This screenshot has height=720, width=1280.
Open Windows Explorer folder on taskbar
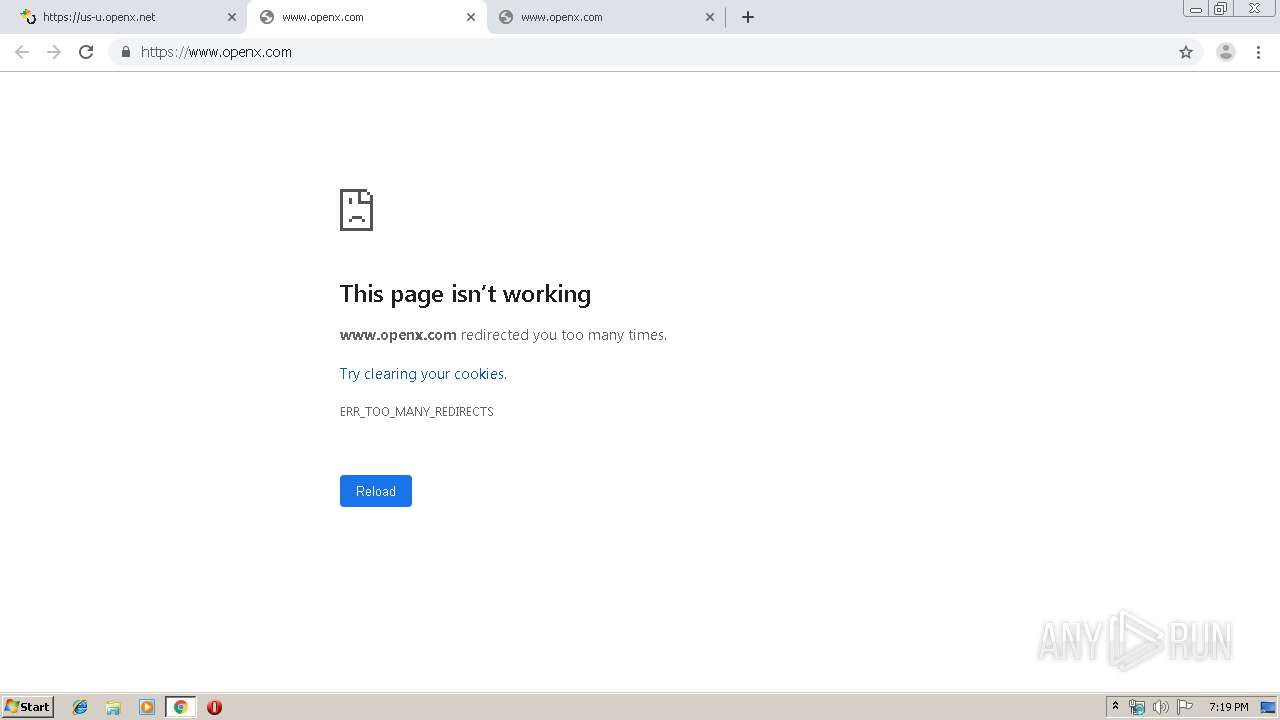point(113,707)
